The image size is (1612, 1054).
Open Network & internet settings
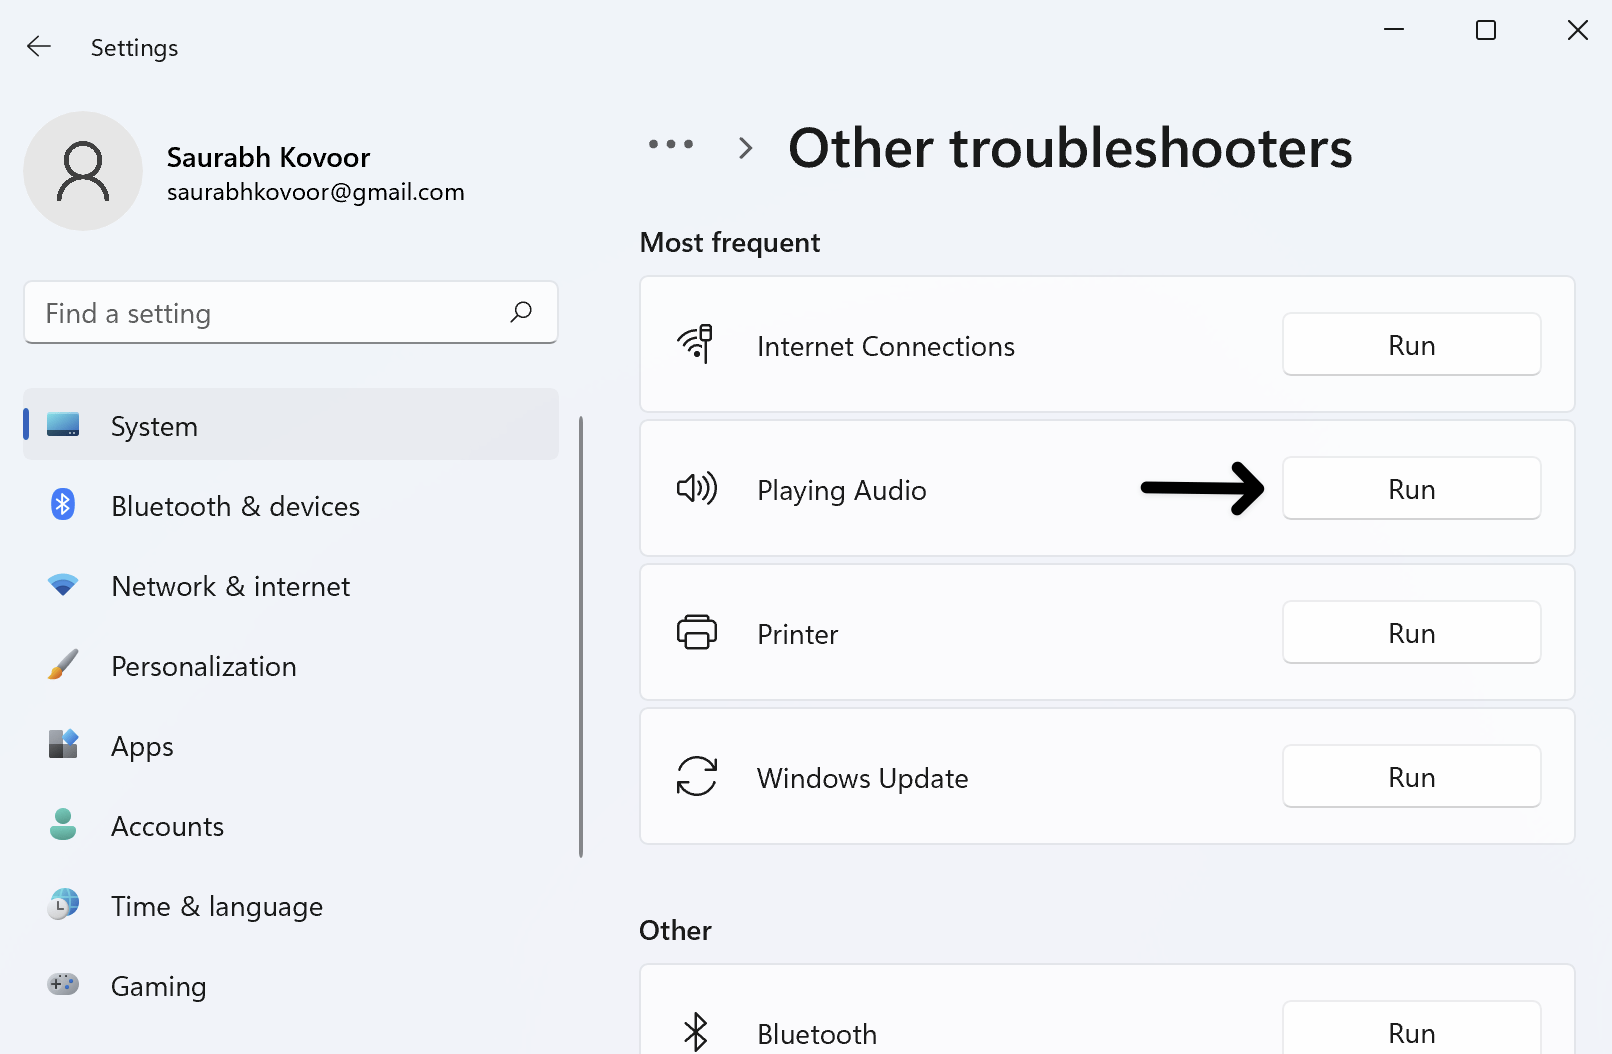click(x=291, y=584)
